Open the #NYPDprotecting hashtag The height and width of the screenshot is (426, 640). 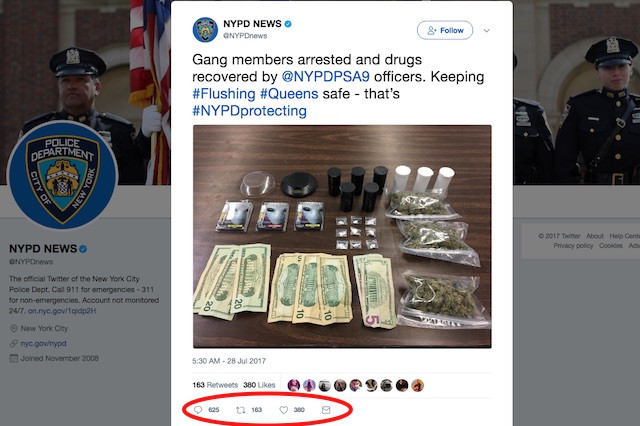click(x=249, y=111)
